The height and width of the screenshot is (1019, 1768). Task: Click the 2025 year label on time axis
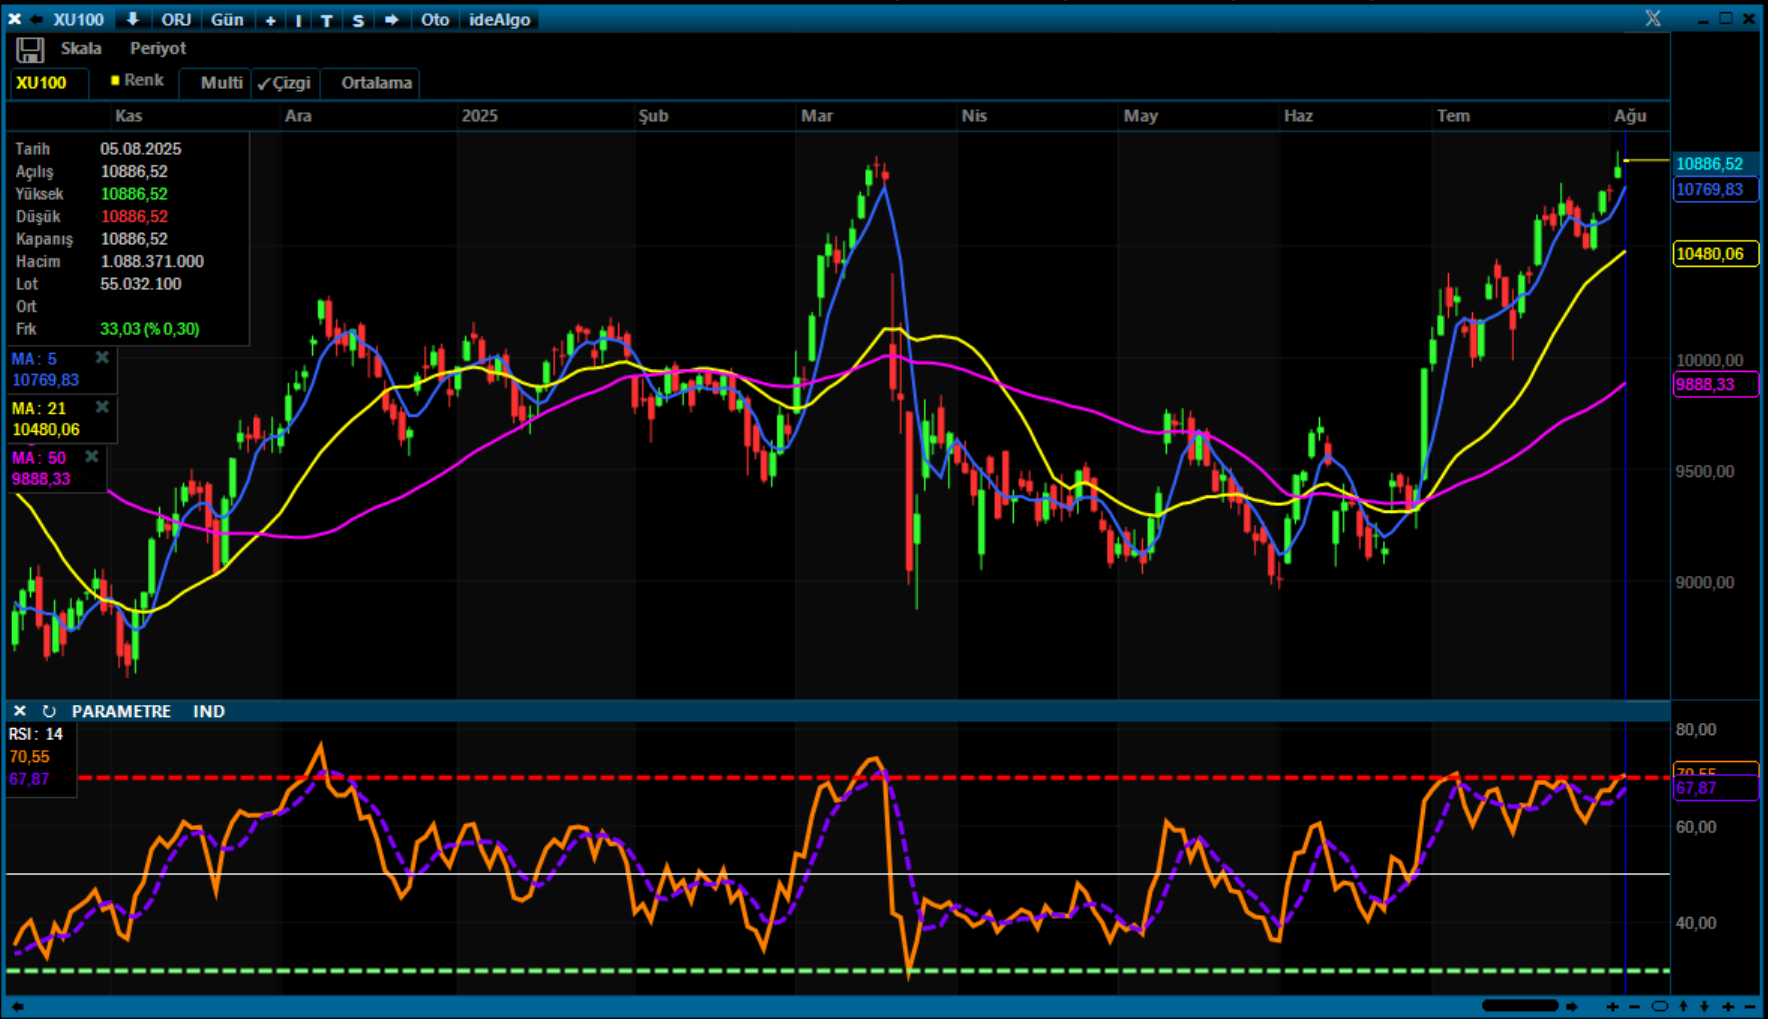tap(480, 116)
